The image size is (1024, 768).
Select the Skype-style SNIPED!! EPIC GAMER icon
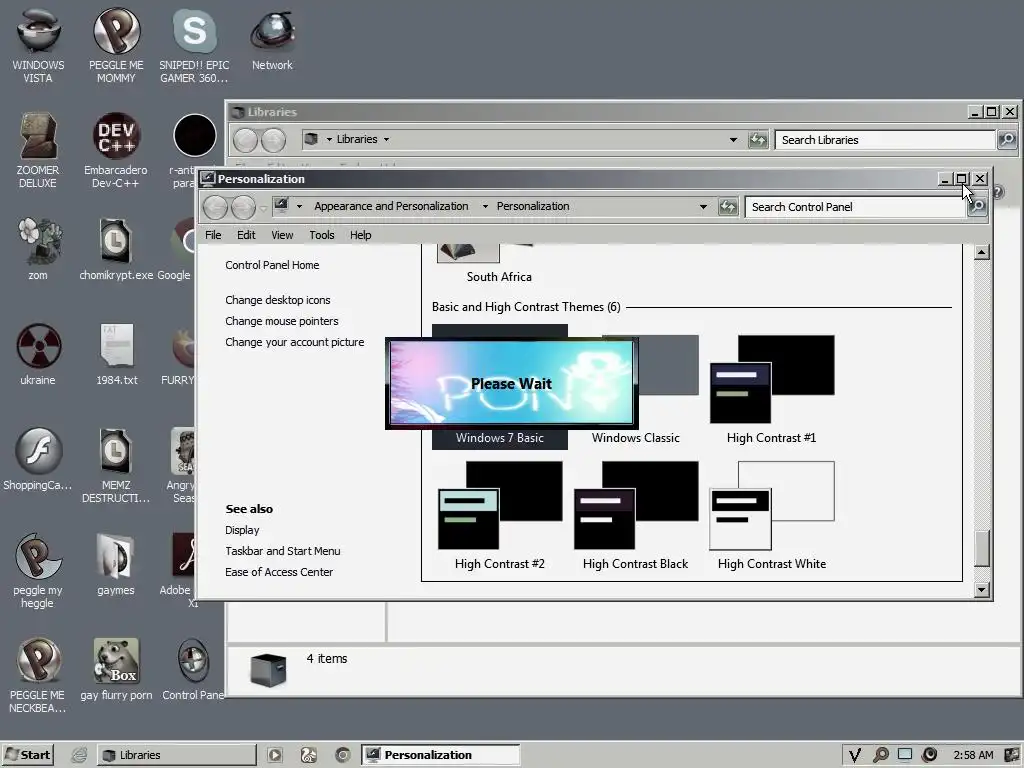(x=194, y=45)
